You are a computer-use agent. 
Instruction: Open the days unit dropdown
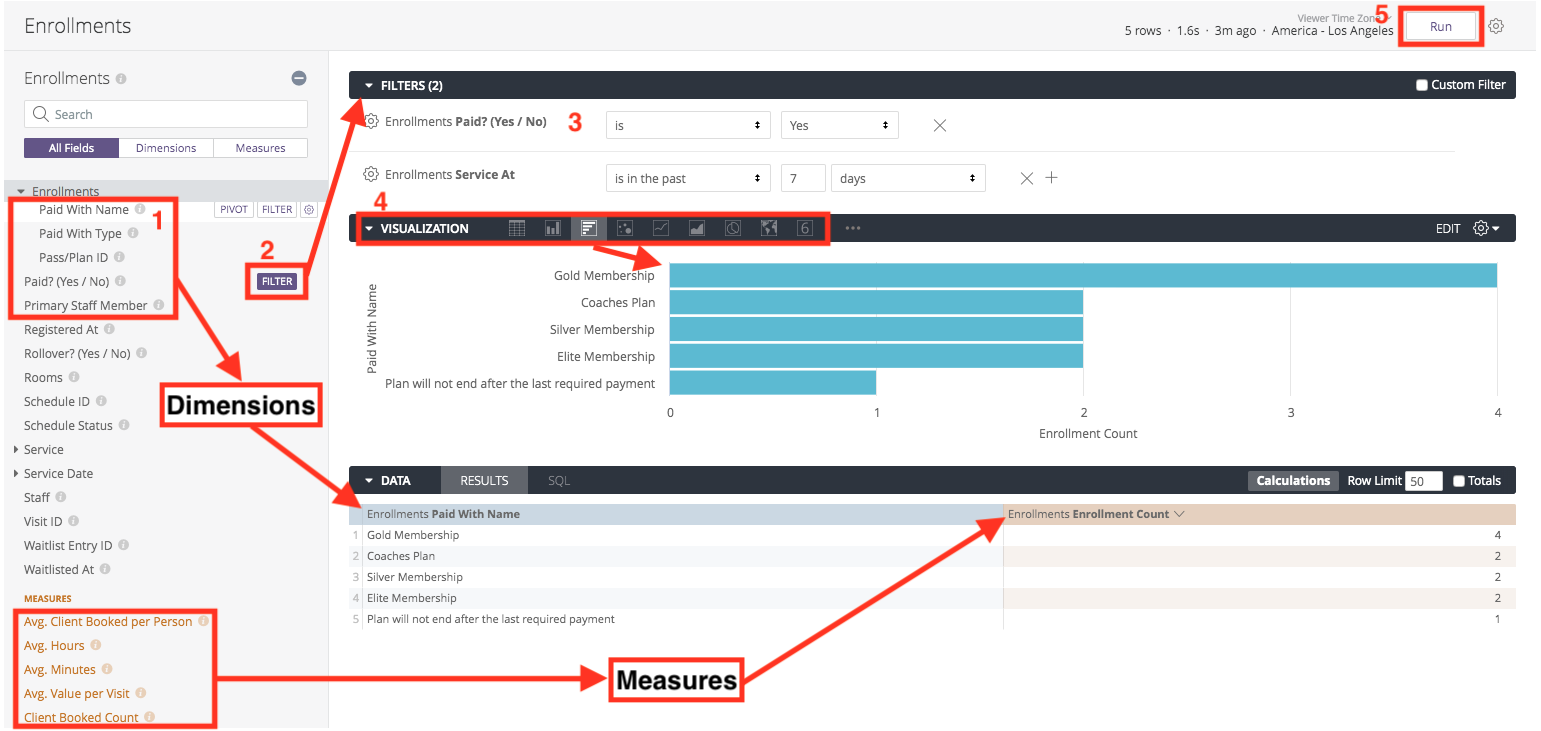coord(908,178)
